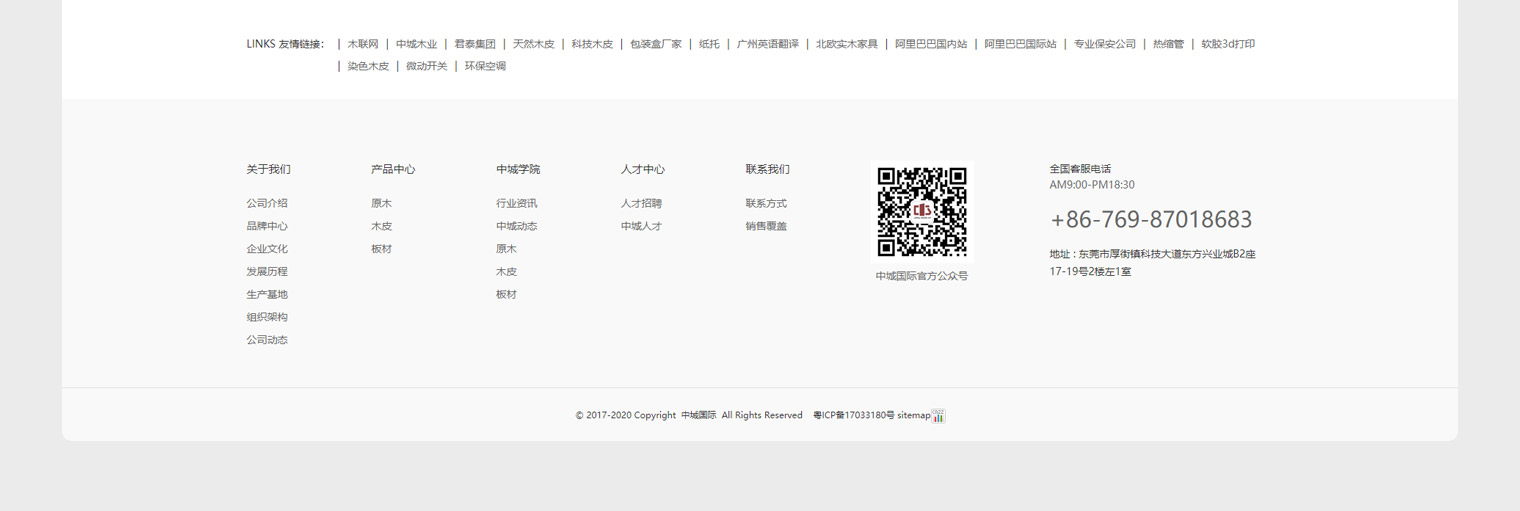Click the 产品中心 column heading
This screenshot has height=511, width=1520.
(x=393, y=169)
